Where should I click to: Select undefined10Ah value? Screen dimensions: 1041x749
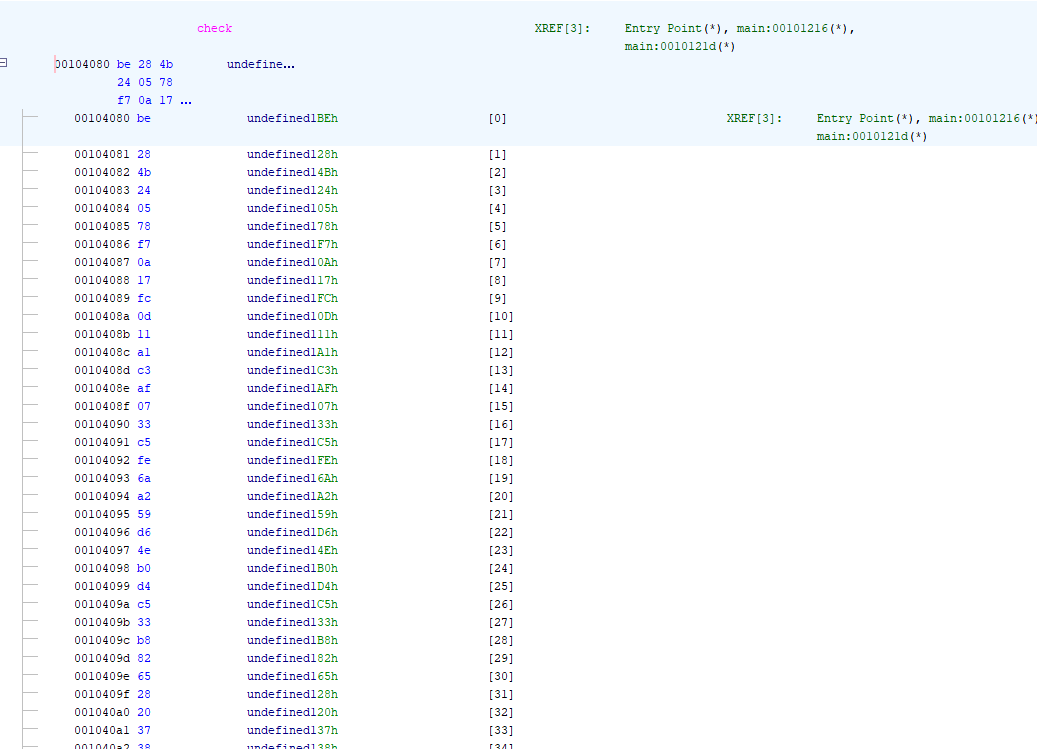pos(292,262)
